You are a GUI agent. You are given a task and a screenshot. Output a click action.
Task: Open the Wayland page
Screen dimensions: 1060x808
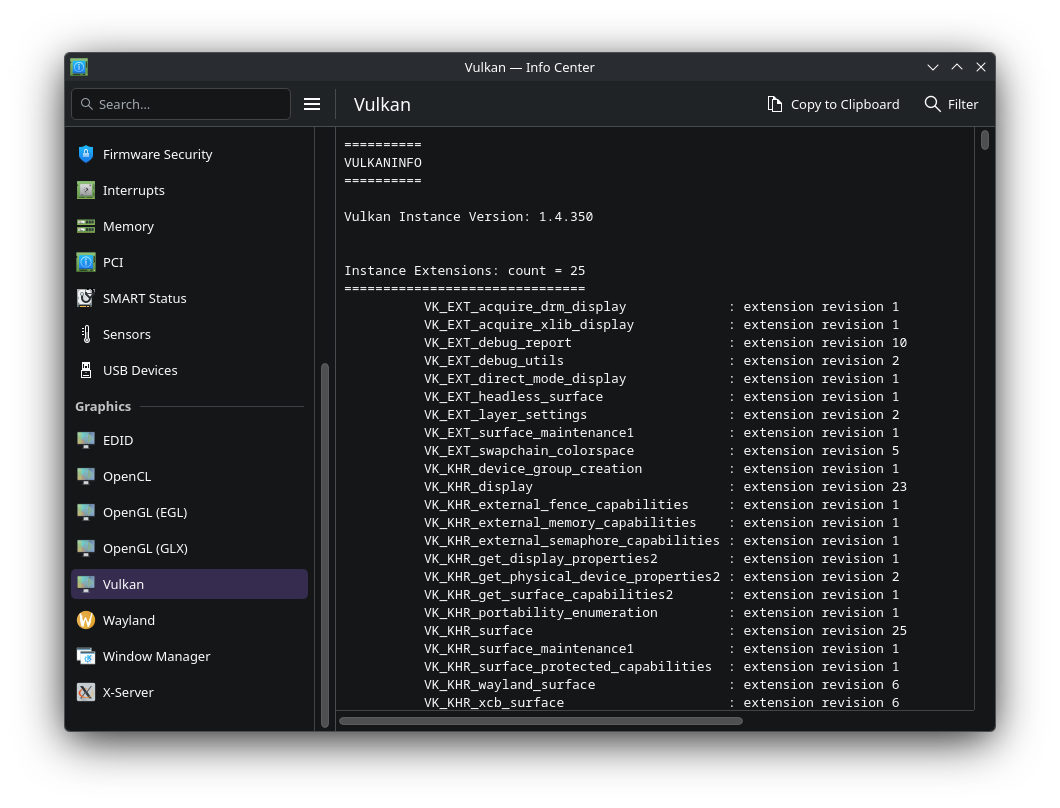coord(189,620)
